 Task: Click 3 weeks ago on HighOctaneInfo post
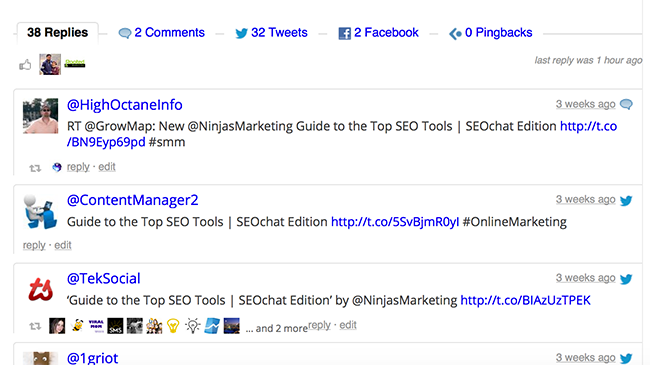[x=585, y=104]
